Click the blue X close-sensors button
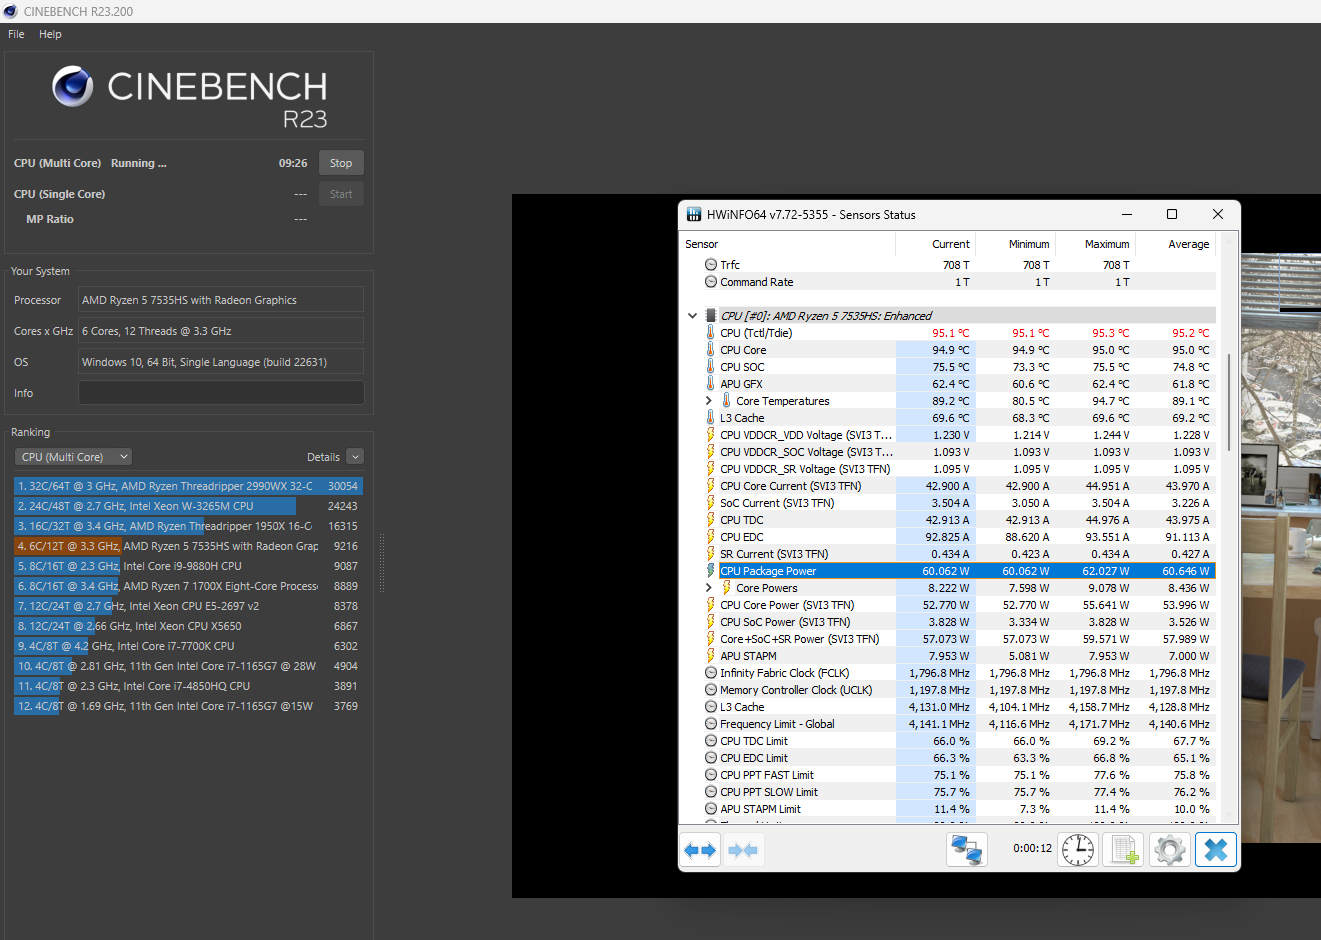Image resolution: width=1321 pixels, height=940 pixels. pos(1216,850)
